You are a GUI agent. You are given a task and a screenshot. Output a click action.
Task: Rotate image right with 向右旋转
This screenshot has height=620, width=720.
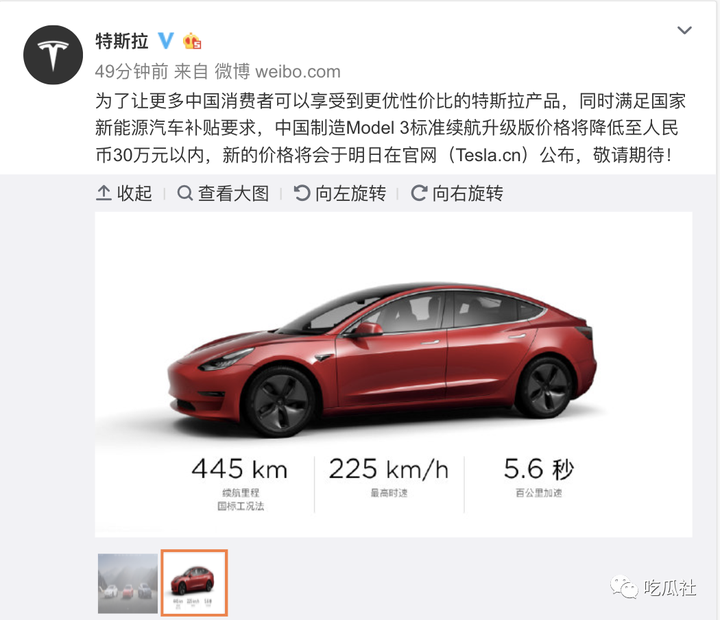pyautogui.click(x=457, y=193)
